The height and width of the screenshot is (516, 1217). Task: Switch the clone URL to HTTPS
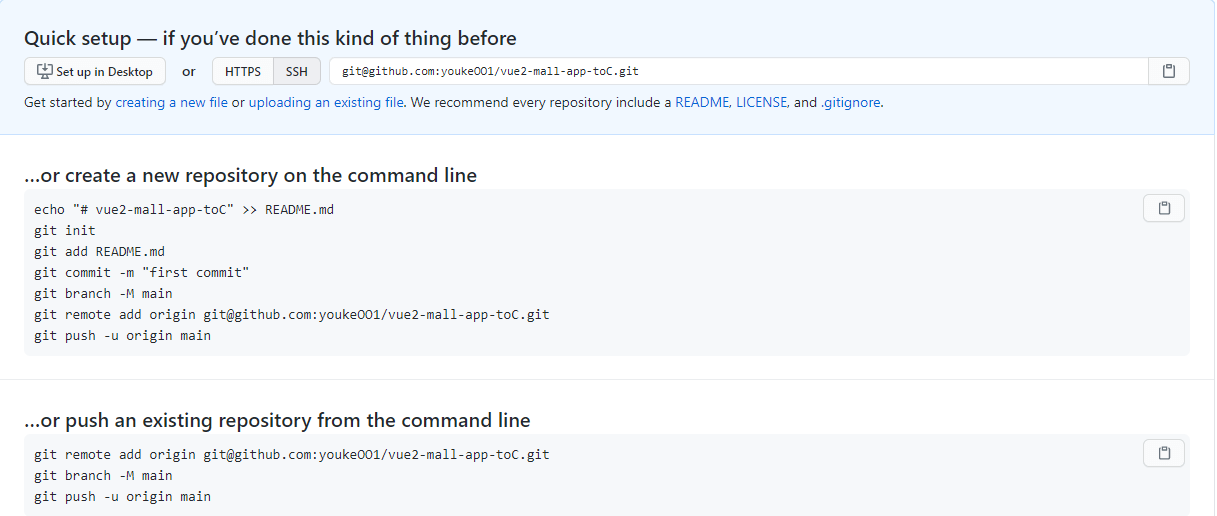click(243, 71)
